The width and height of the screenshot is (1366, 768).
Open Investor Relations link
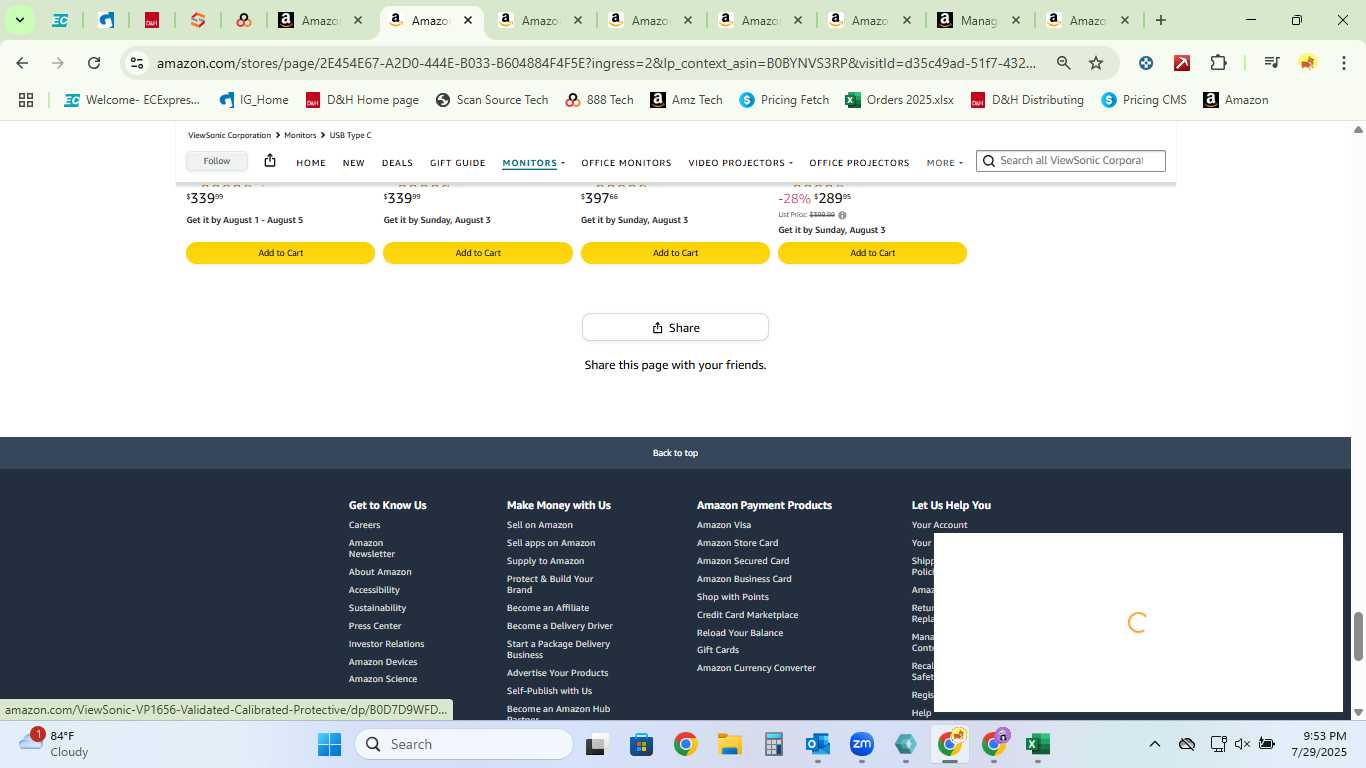coord(386,644)
